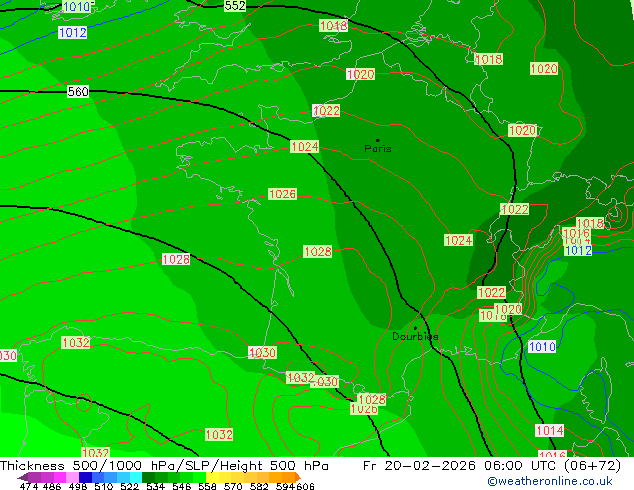
Task: Click the 1024 pressure label west of Paris
Action: [304, 146]
